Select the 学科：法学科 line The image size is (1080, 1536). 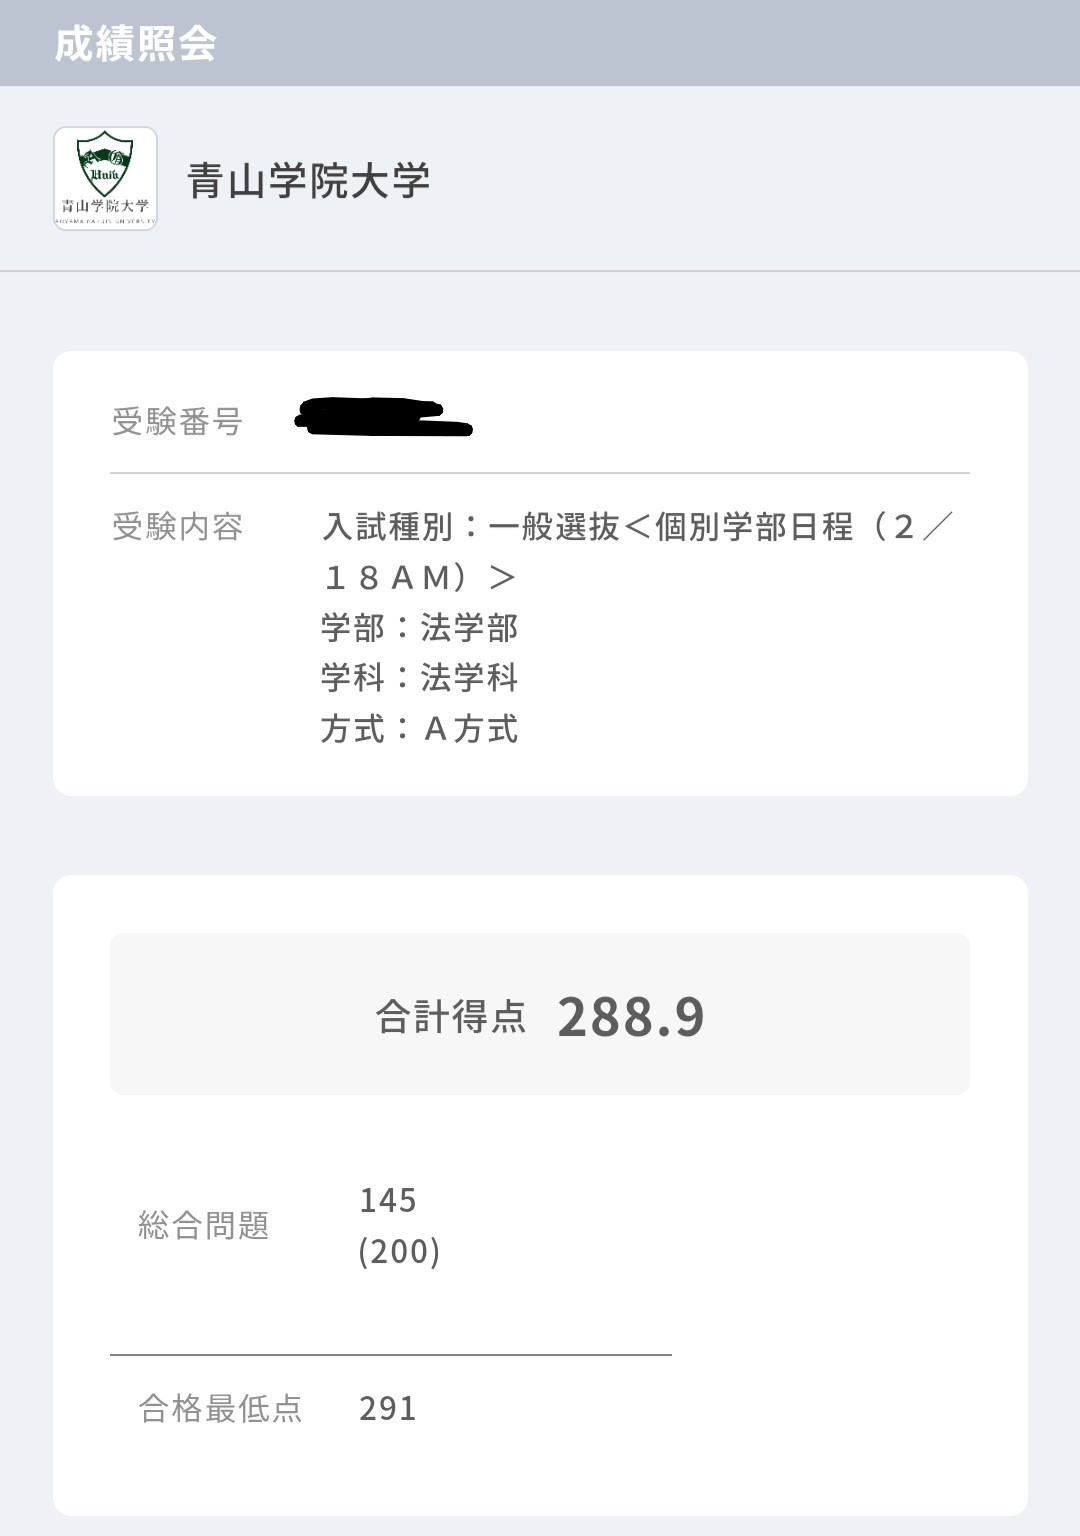point(419,678)
